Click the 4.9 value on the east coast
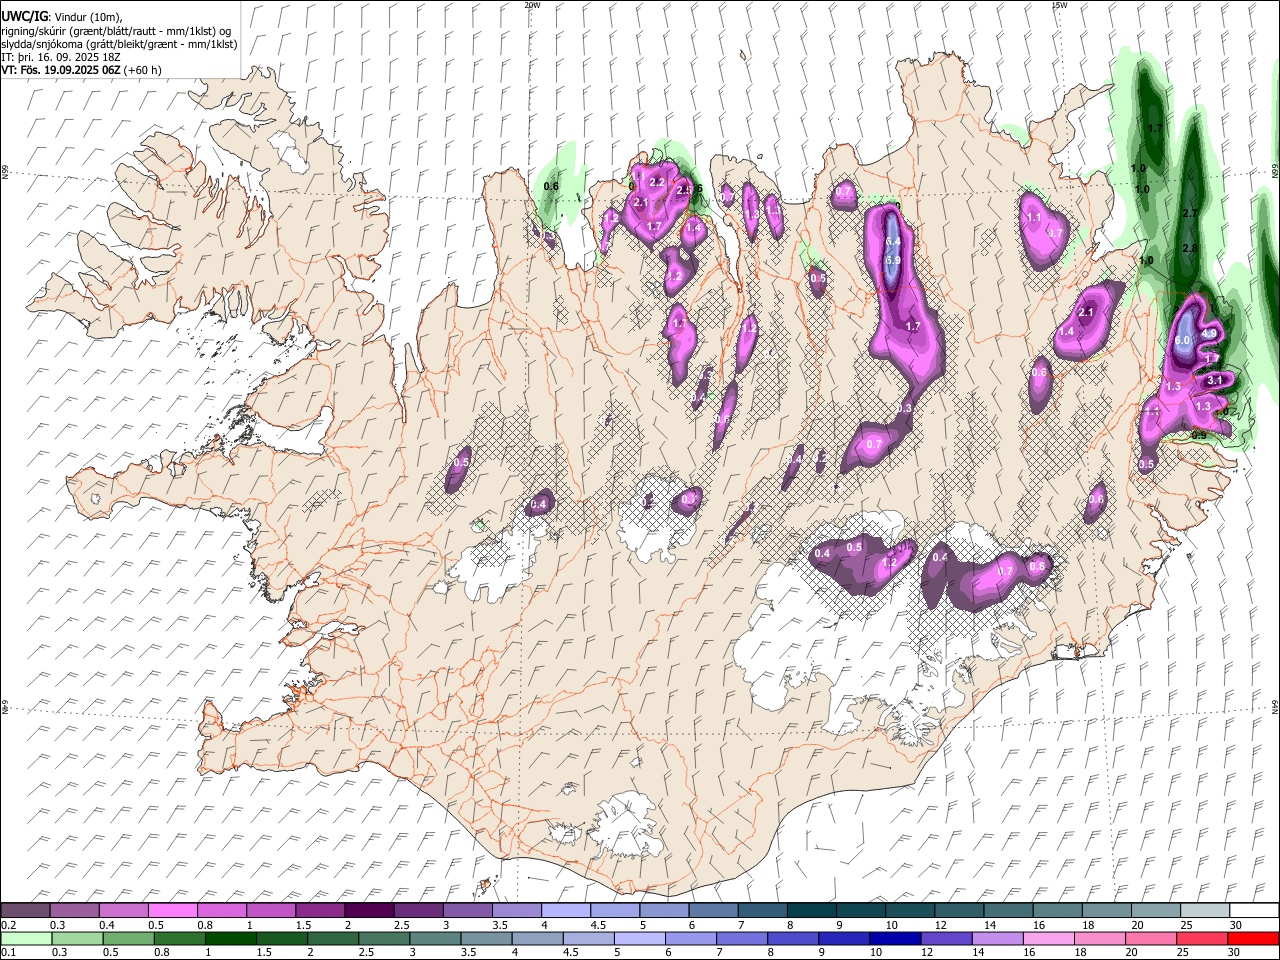Viewport: 1280px width, 960px height. point(1209,334)
